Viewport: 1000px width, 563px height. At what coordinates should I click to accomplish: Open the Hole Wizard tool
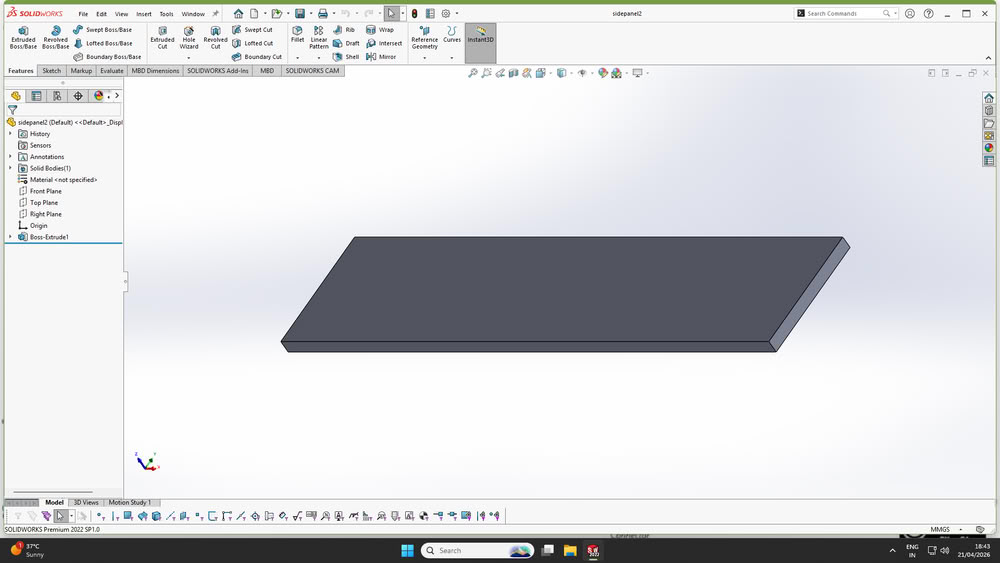point(189,38)
